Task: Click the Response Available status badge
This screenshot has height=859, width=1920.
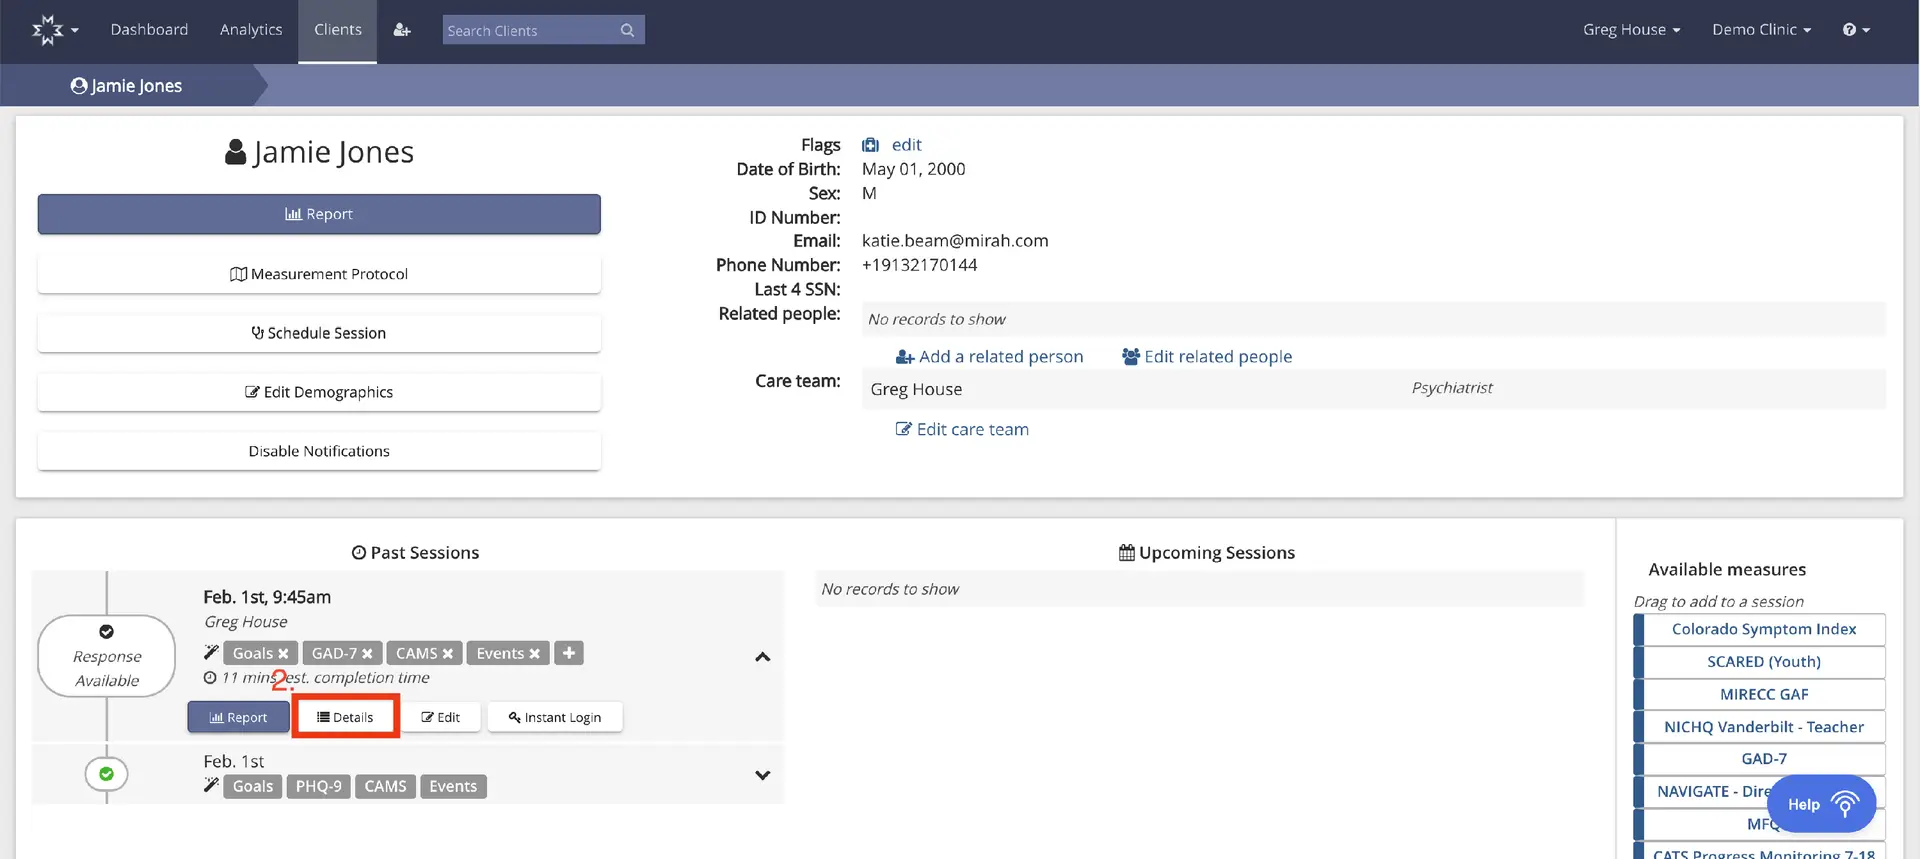Action: (107, 656)
